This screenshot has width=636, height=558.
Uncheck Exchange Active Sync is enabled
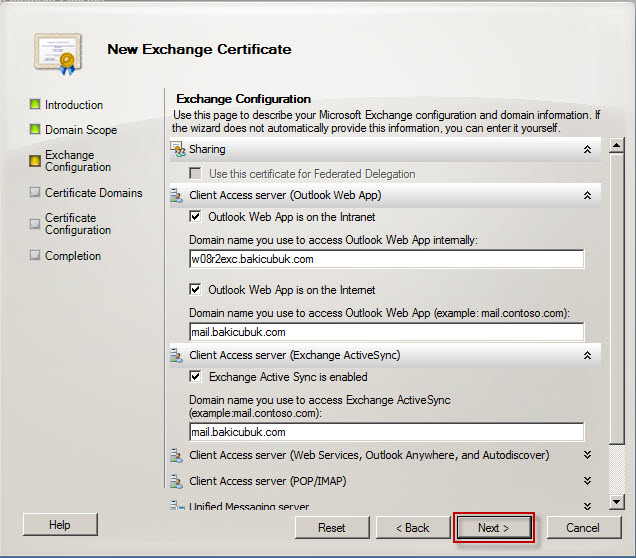tap(195, 377)
